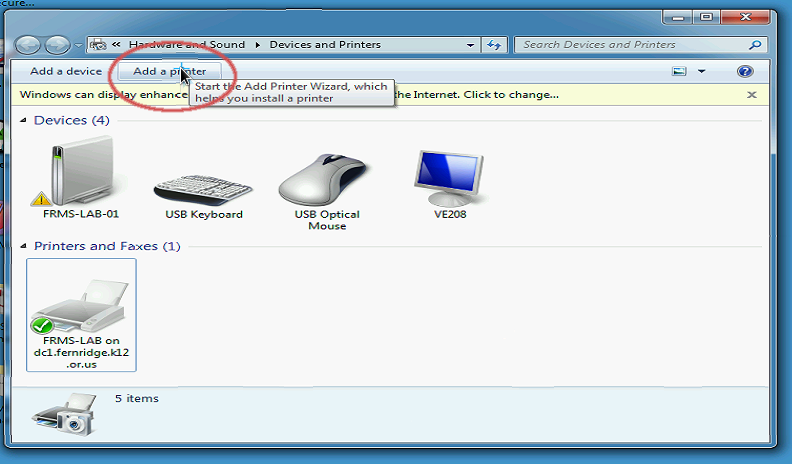Click the Forward navigation arrow
Screen dimensions: 792x464
coord(57,45)
